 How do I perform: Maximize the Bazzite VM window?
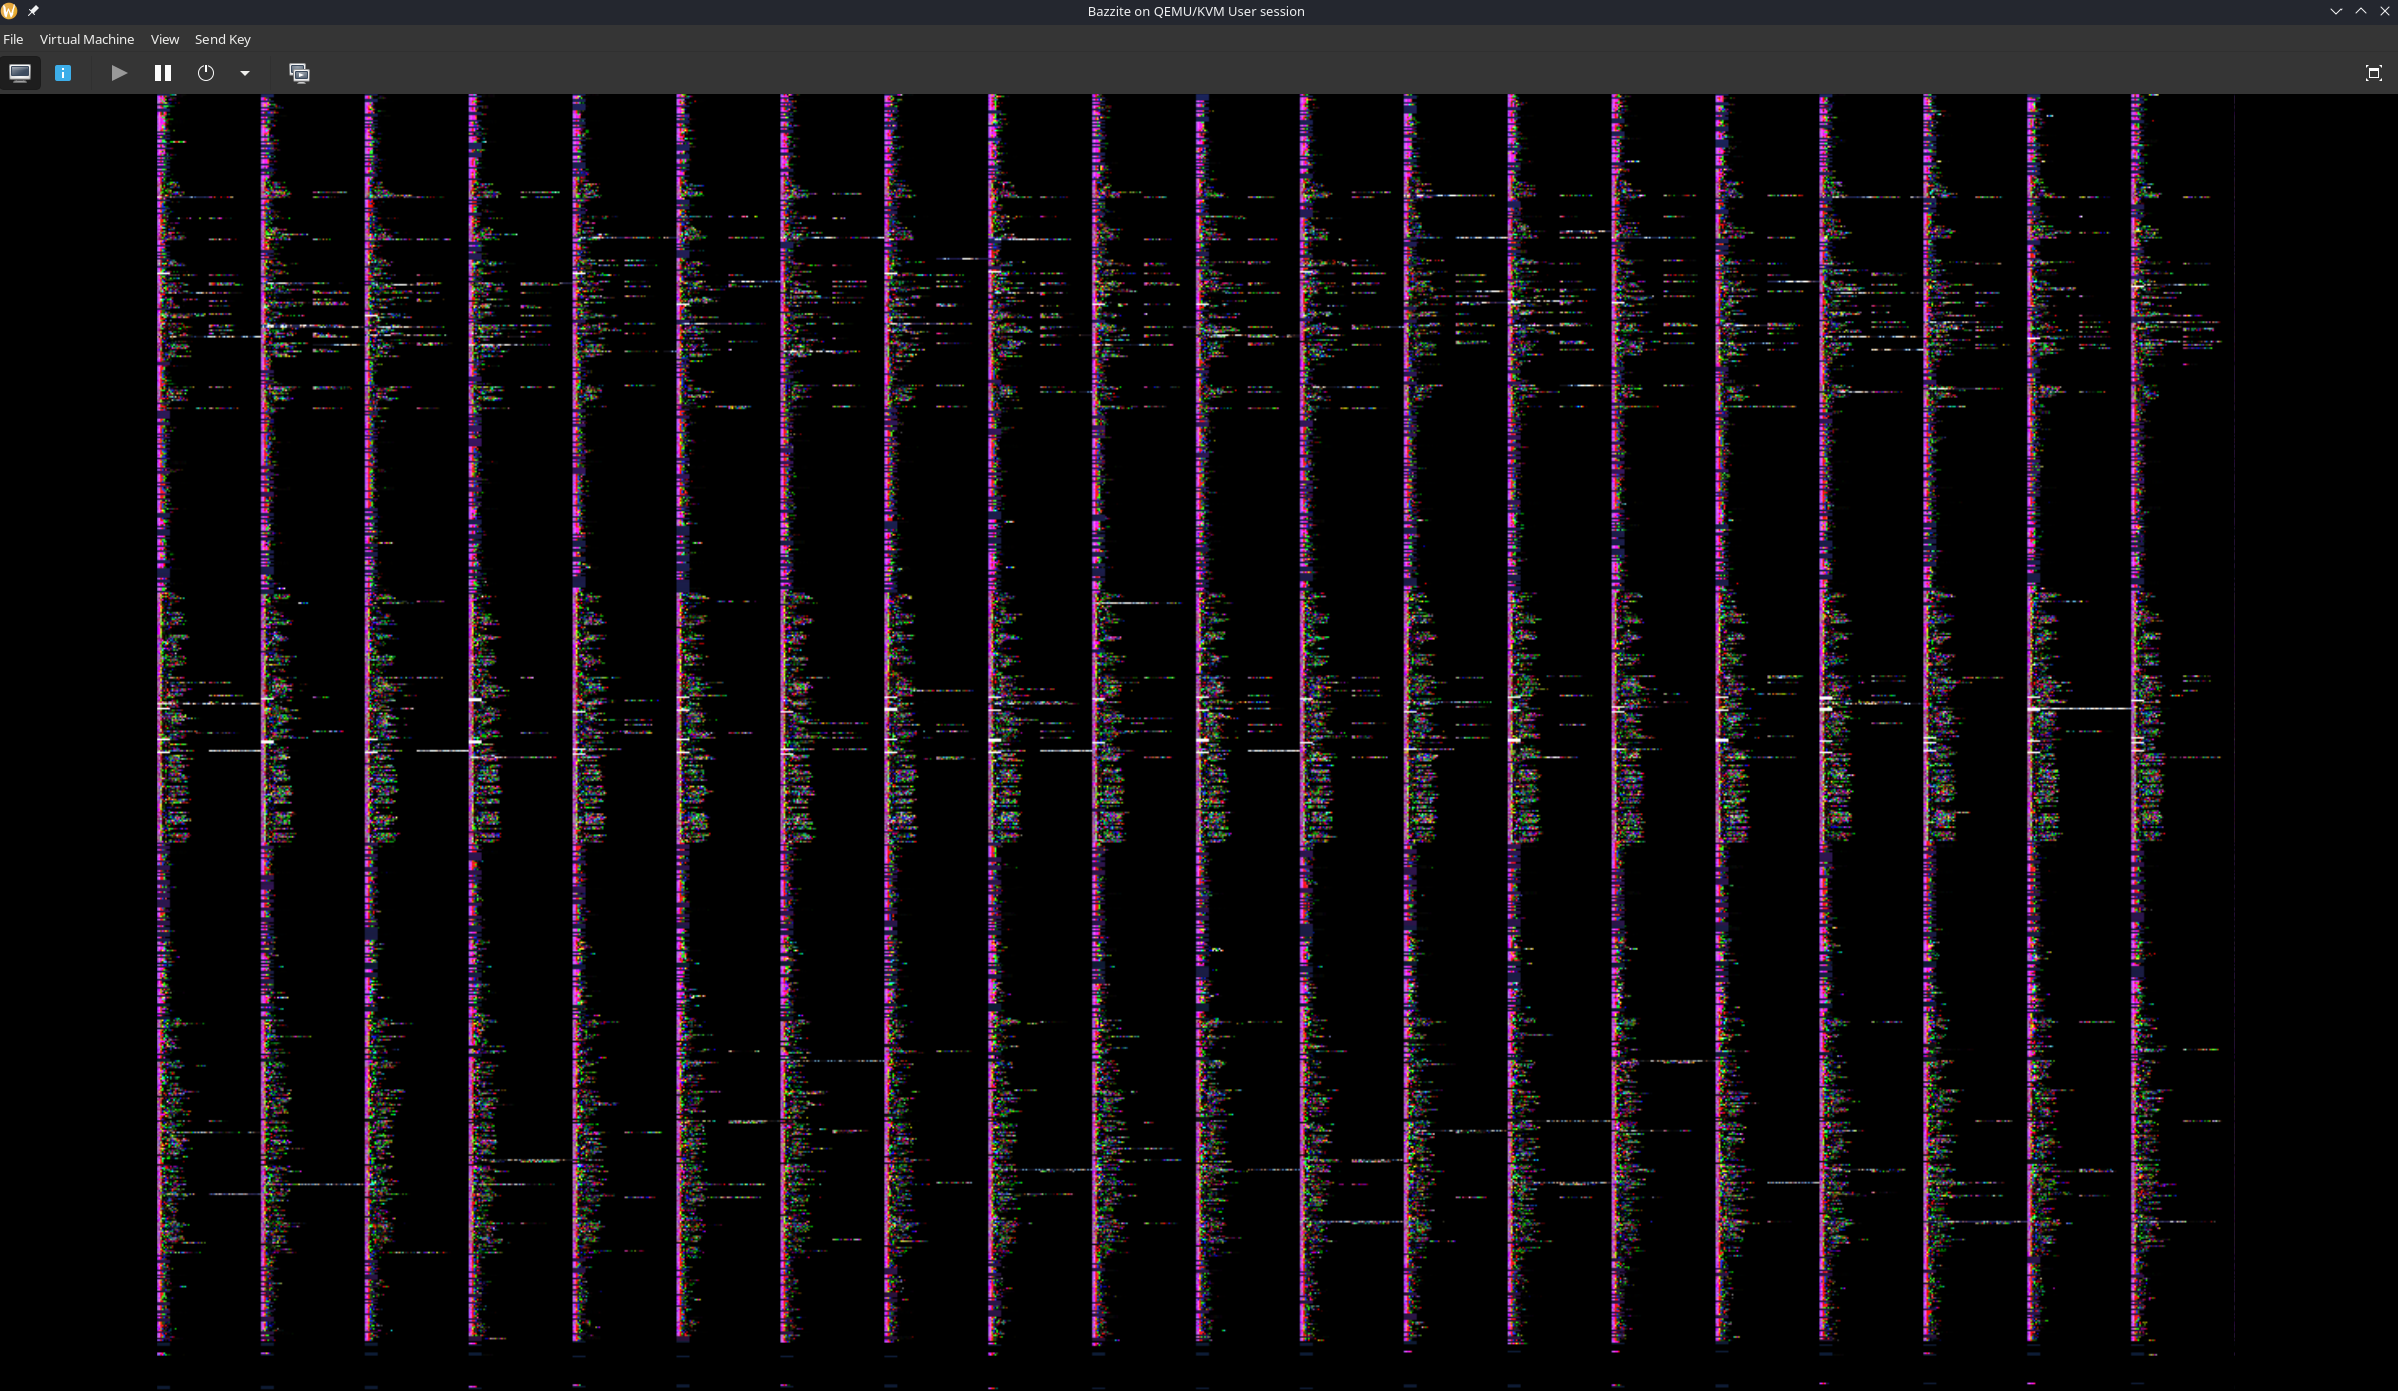(x=2361, y=11)
